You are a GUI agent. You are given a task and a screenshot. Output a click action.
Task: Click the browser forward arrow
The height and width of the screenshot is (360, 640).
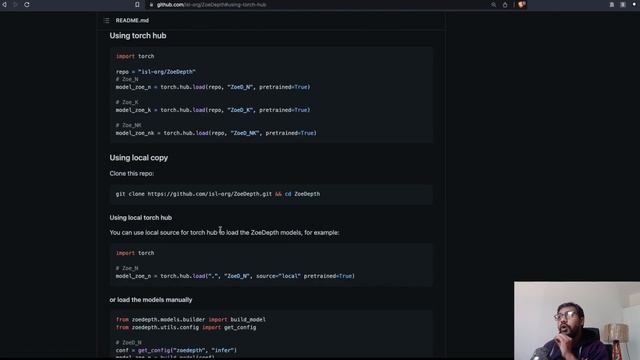click(x=16, y=4)
